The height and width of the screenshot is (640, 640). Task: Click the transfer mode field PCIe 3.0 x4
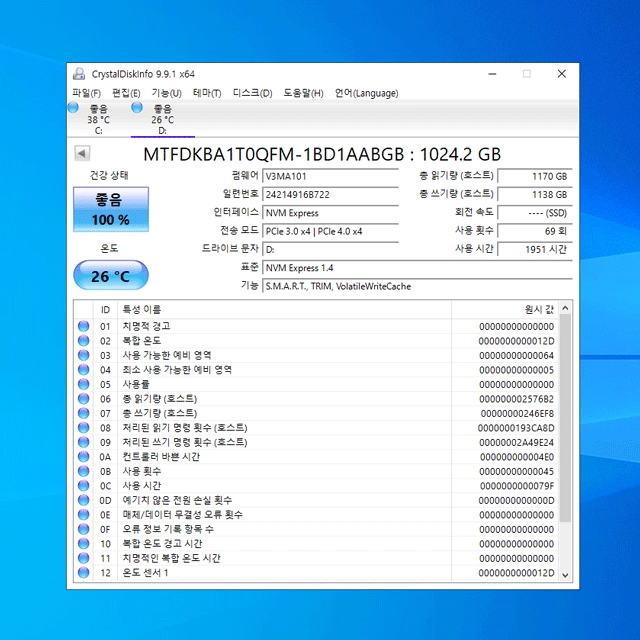[x=330, y=231]
